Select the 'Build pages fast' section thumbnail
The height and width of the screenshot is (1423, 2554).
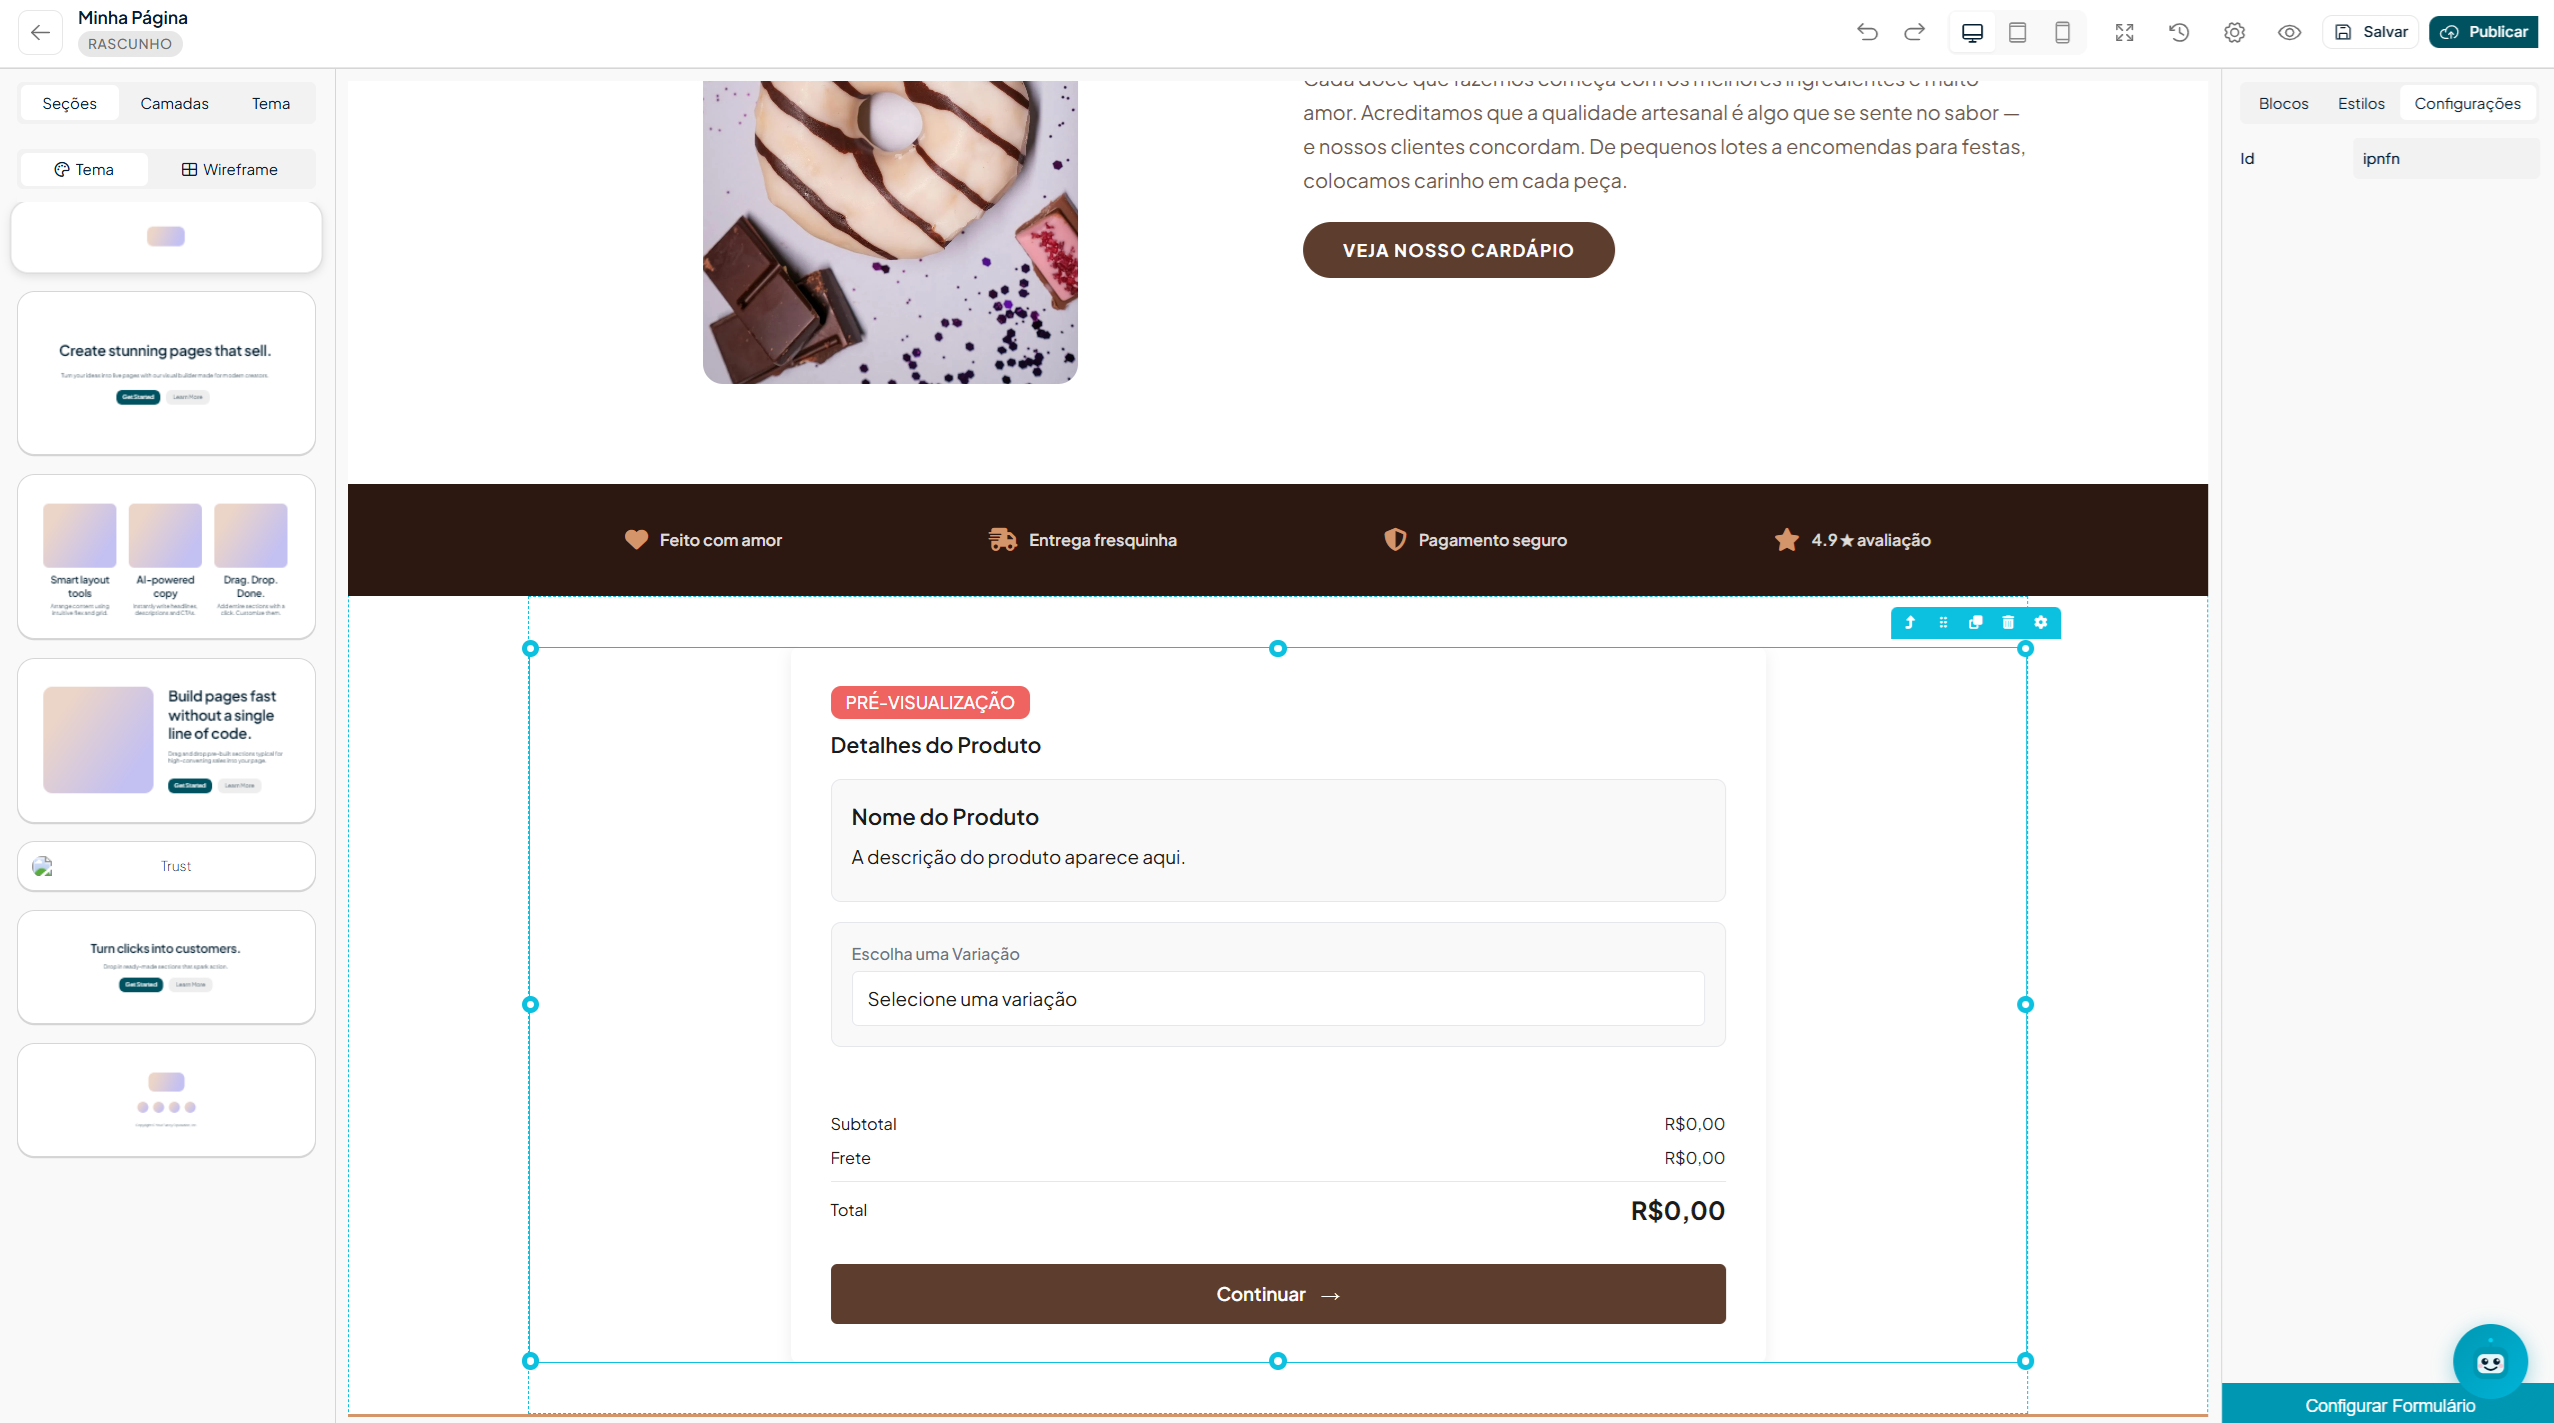(166, 740)
